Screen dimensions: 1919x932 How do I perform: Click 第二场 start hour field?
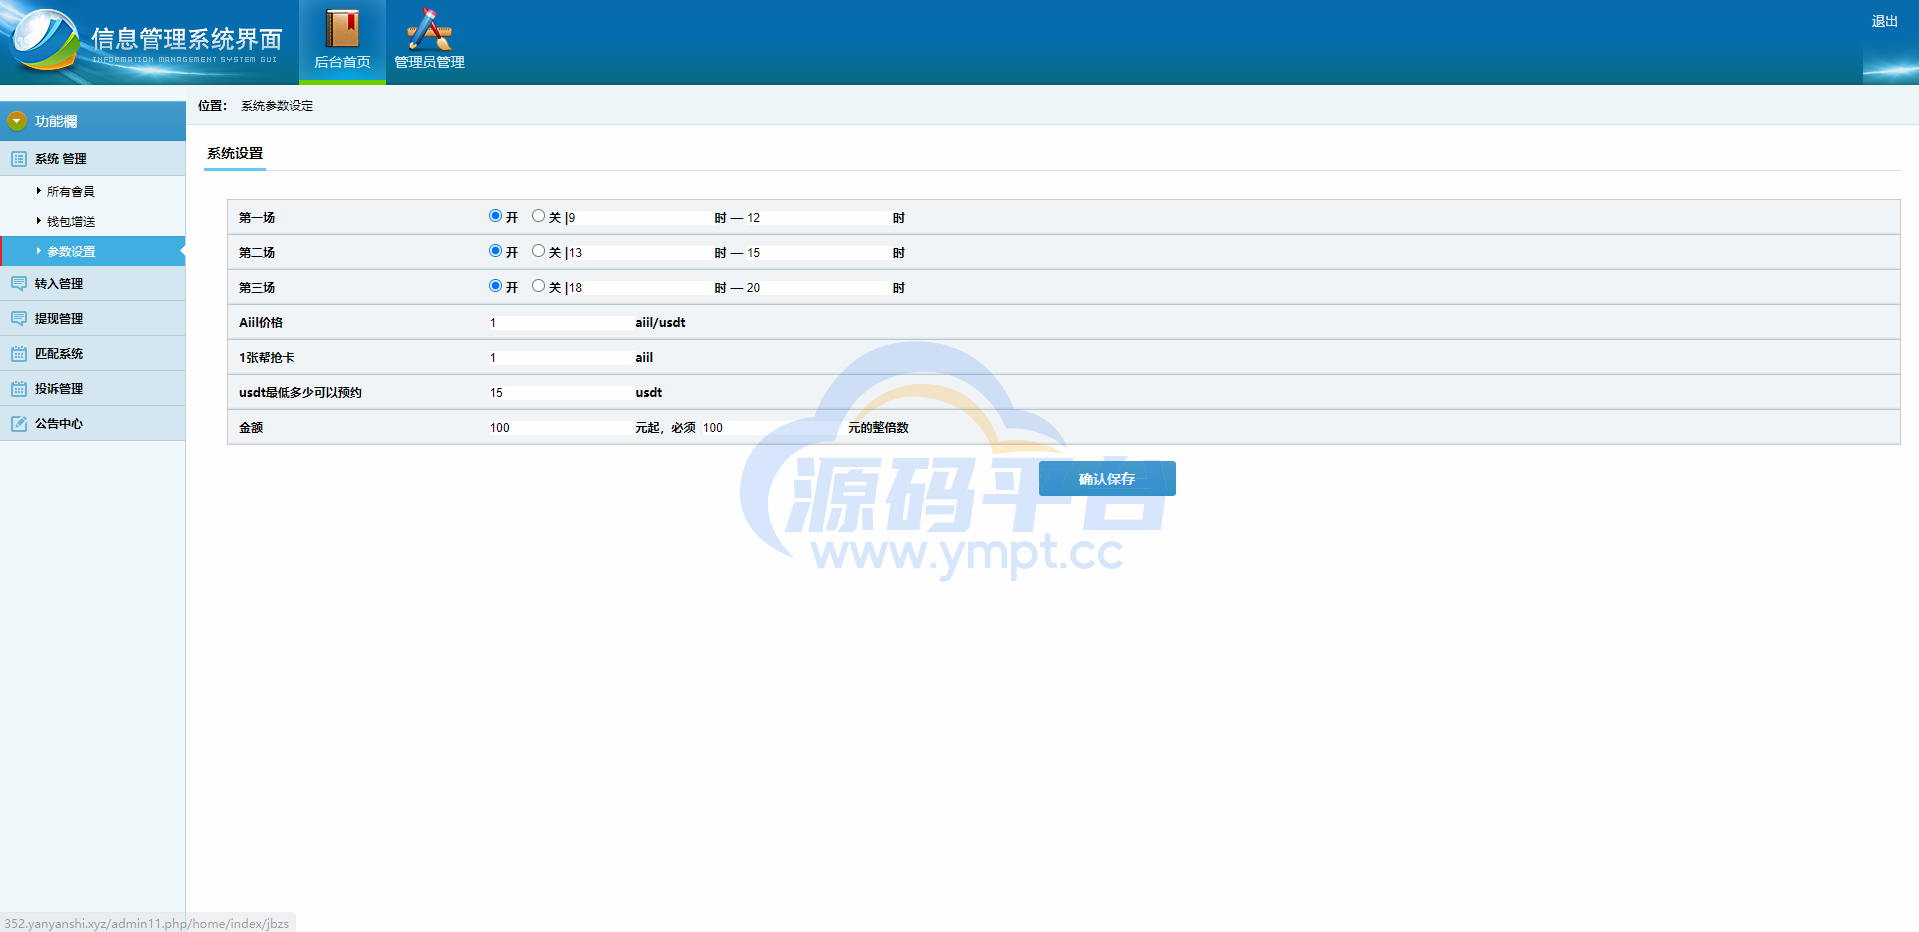coord(639,253)
